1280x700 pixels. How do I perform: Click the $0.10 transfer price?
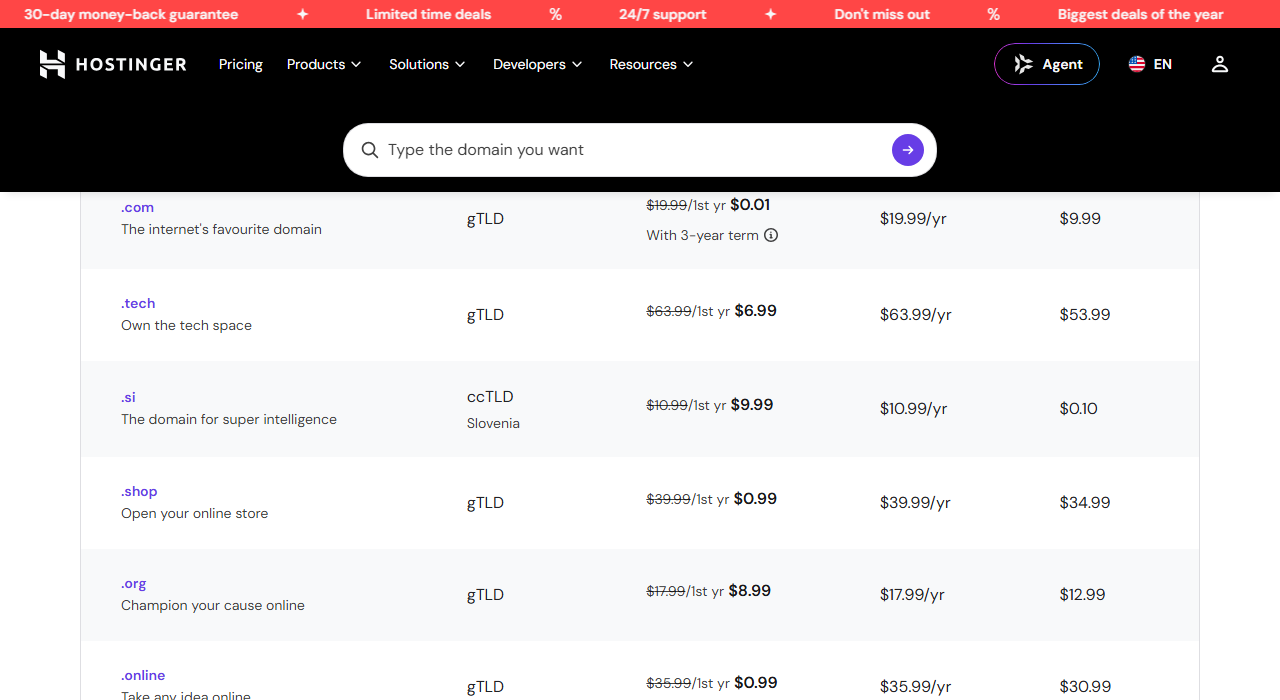[1079, 408]
